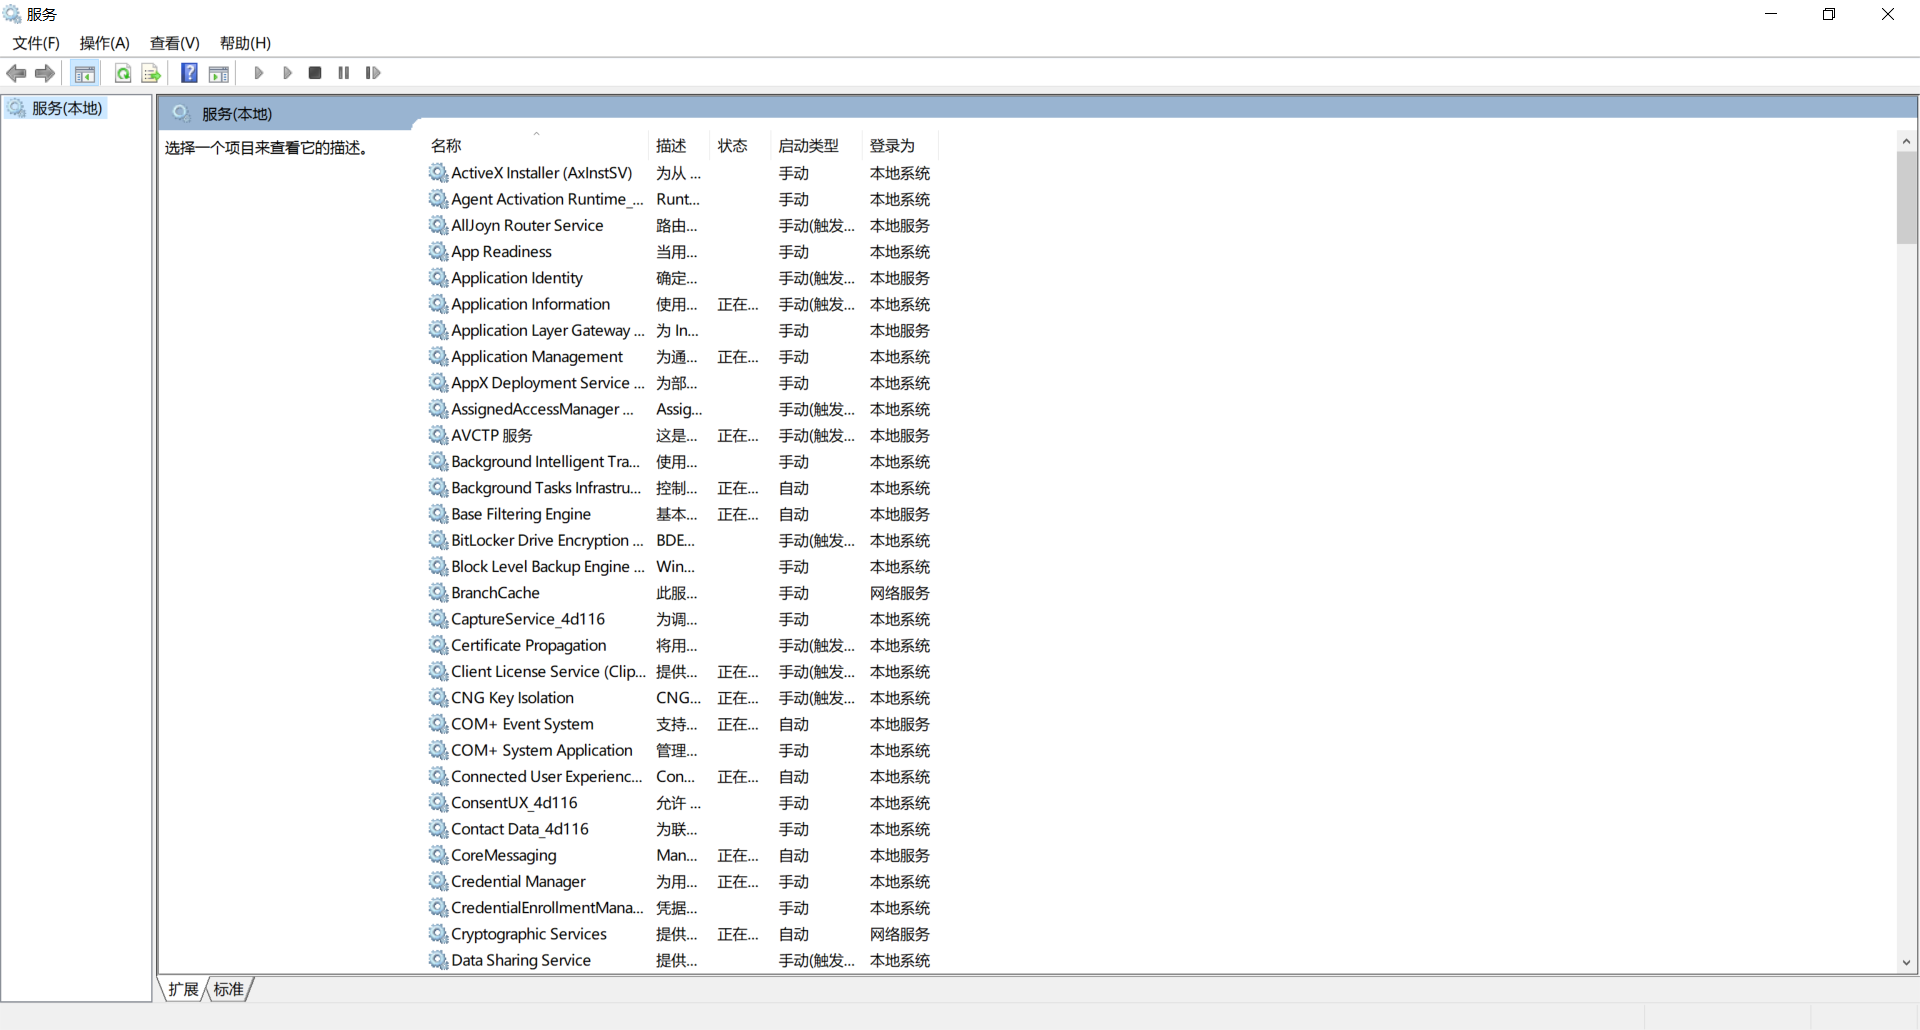Click the gear icon next to AllJoyn Router Service

pyautogui.click(x=438, y=226)
